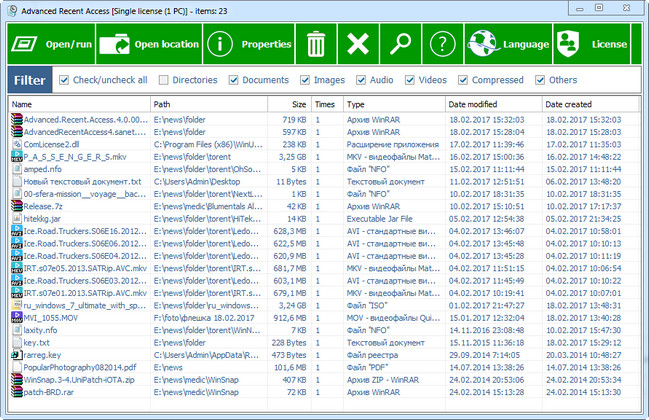The image size is (649, 420).
Task: Select the MVI_1055.MOV row
Action: tap(324, 318)
